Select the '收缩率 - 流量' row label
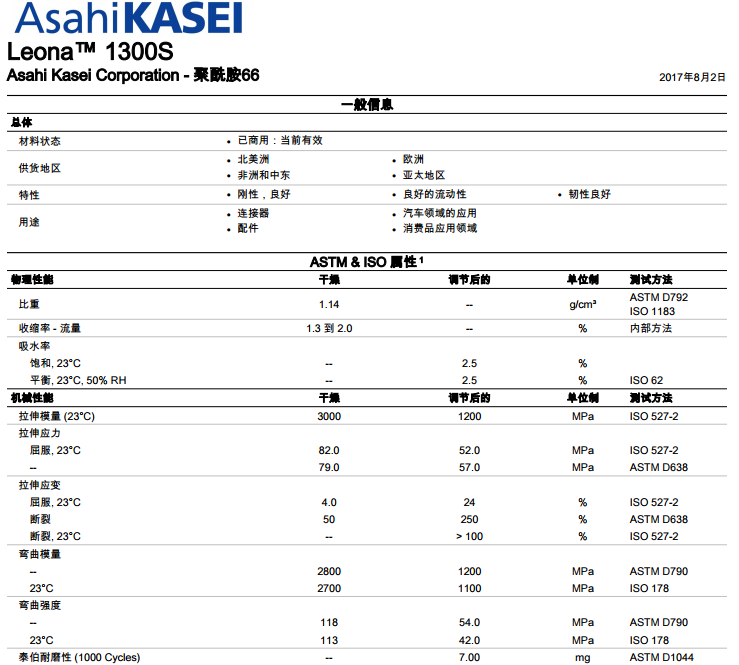The height and width of the screenshot is (665, 739). 49,328
